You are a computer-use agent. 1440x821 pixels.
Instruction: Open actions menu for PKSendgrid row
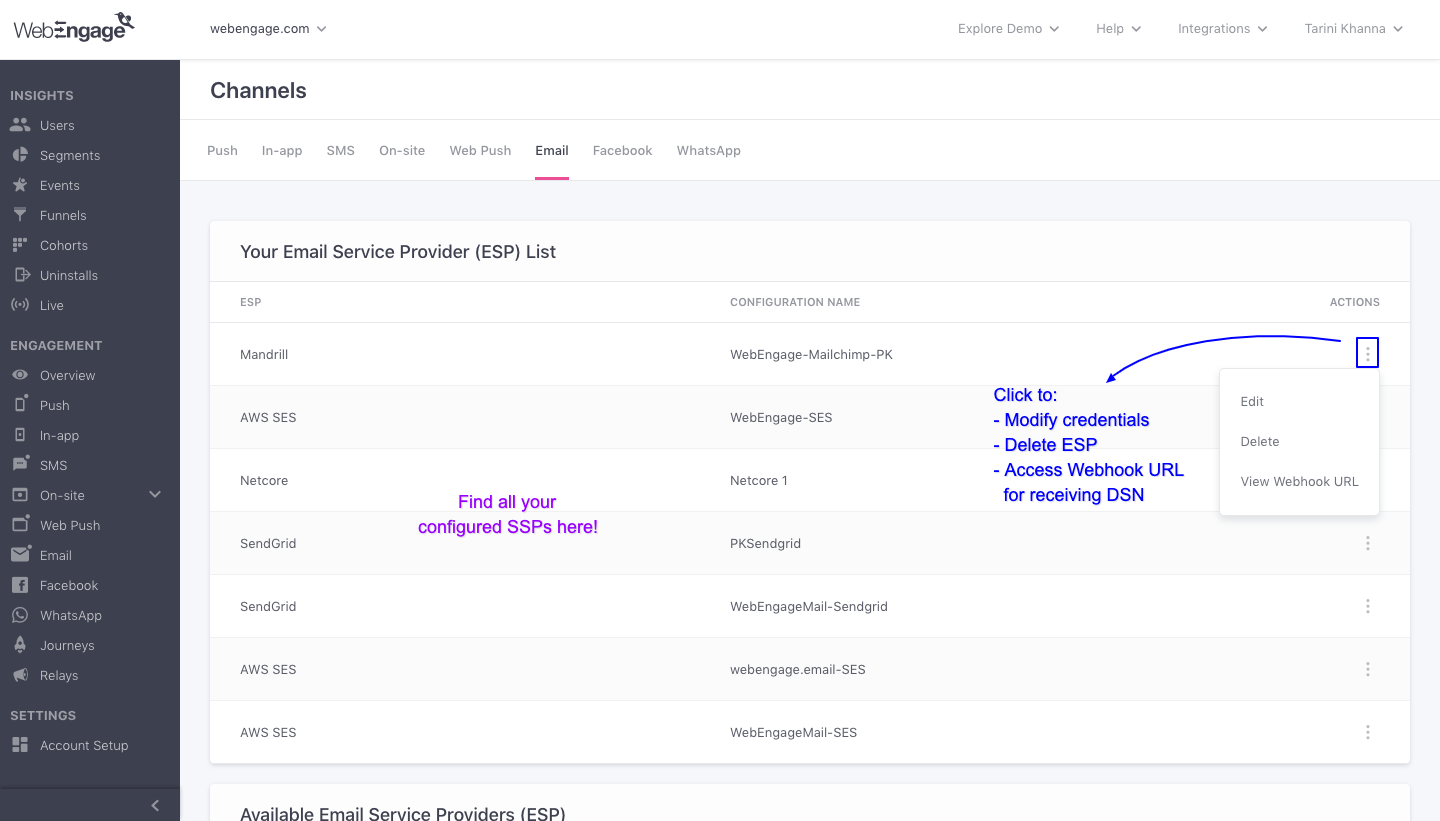(1367, 543)
